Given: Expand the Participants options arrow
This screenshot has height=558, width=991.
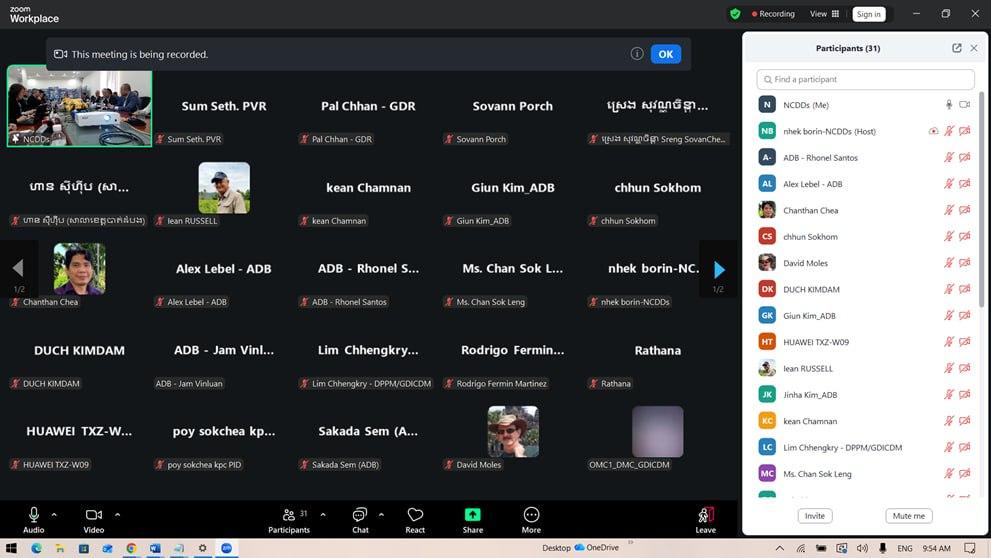Looking at the screenshot, I should [323, 515].
